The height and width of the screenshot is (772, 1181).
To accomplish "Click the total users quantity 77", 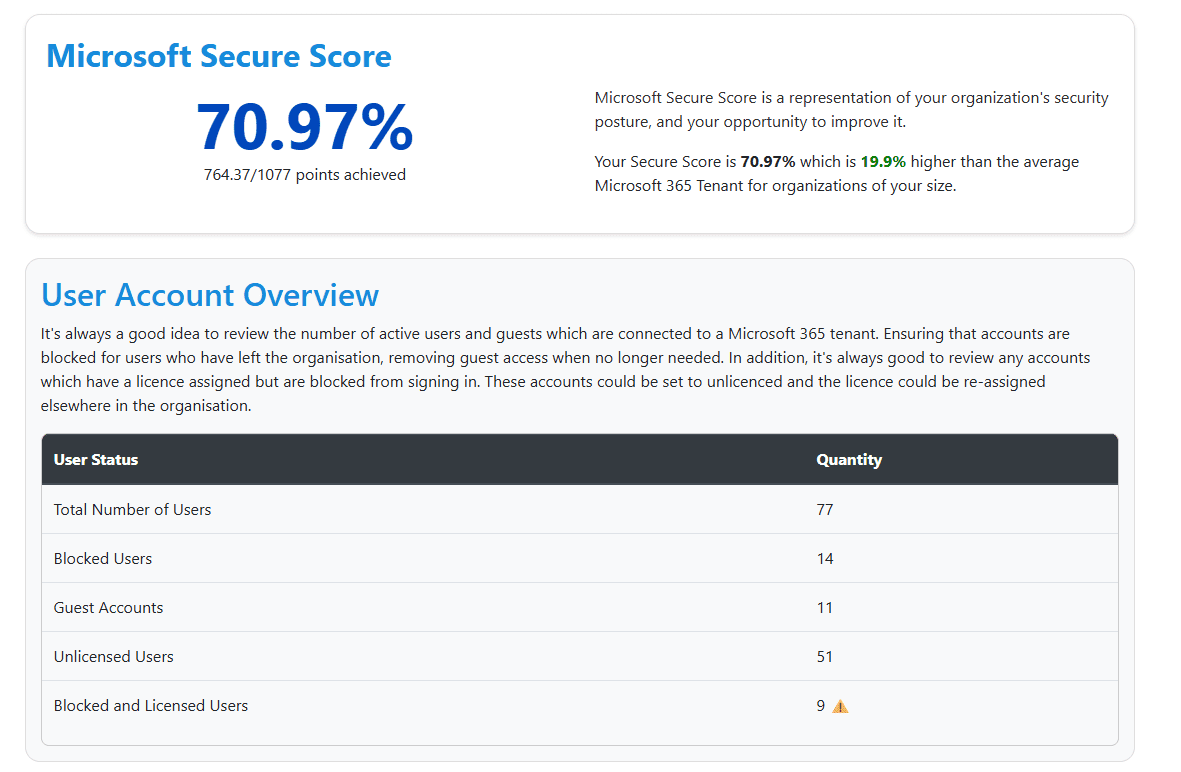I will (x=825, y=510).
